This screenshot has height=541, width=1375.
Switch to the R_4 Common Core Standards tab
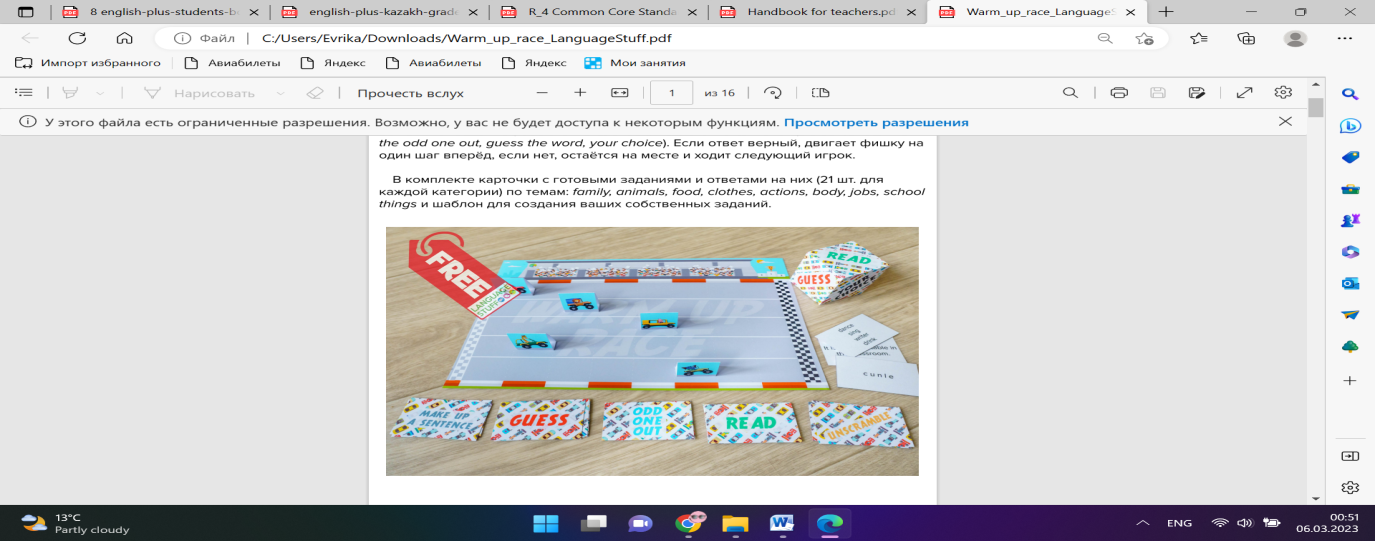(600, 12)
